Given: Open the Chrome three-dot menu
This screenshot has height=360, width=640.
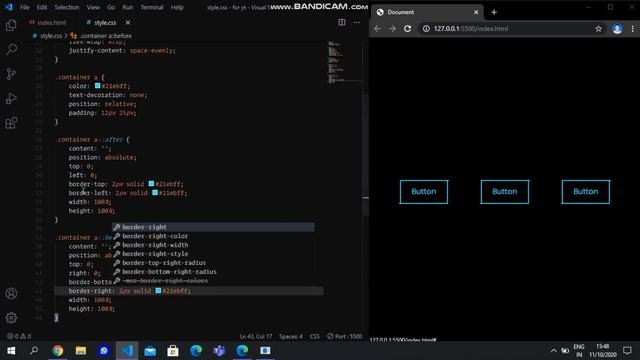Looking at the screenshot, I should 633,29.
